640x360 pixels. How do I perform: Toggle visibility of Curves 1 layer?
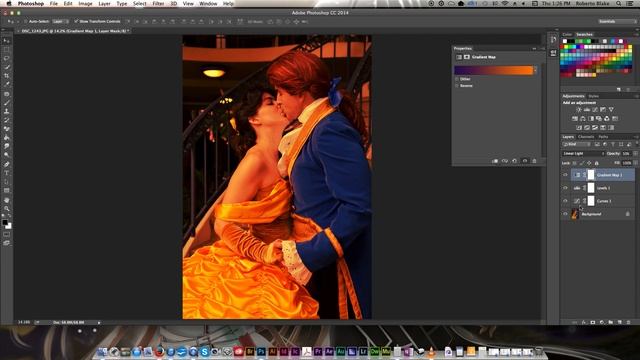coord(565,201)
